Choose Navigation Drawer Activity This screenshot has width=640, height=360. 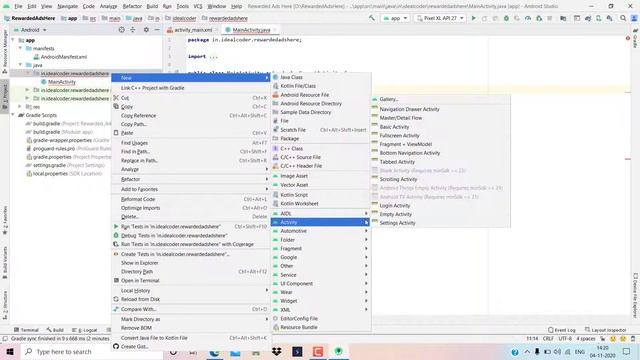pos(409,109)
